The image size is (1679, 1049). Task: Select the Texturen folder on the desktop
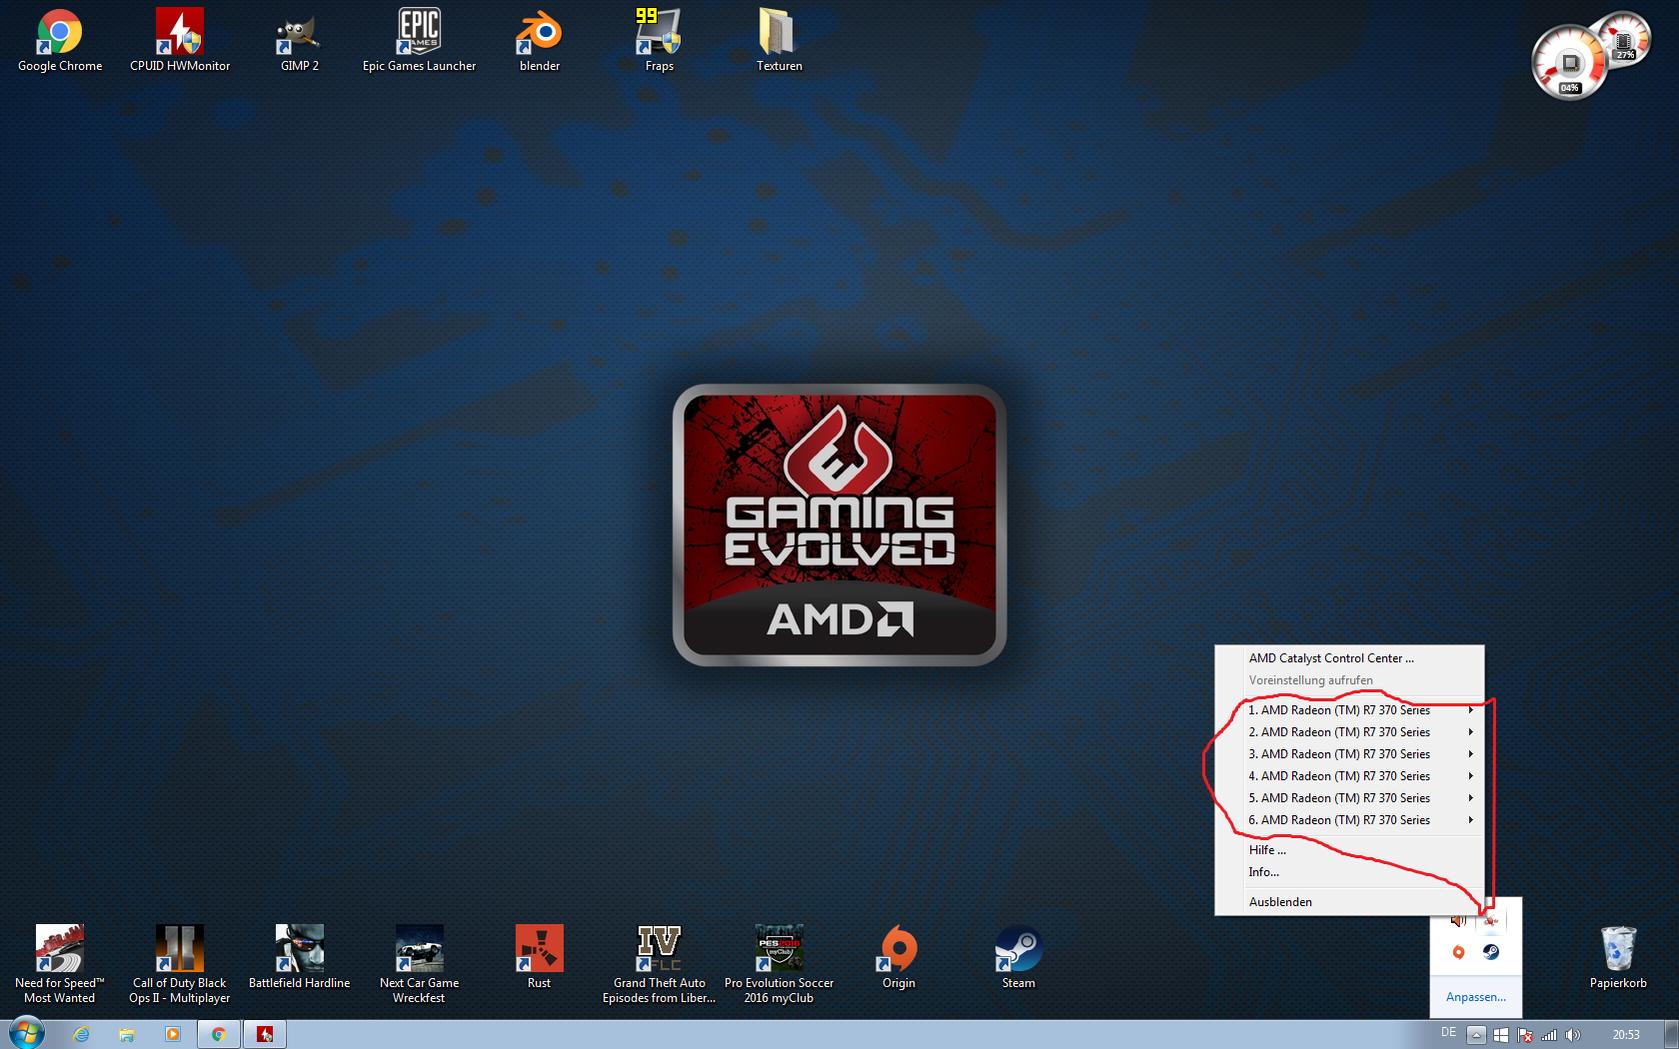[x=779, y=41]
